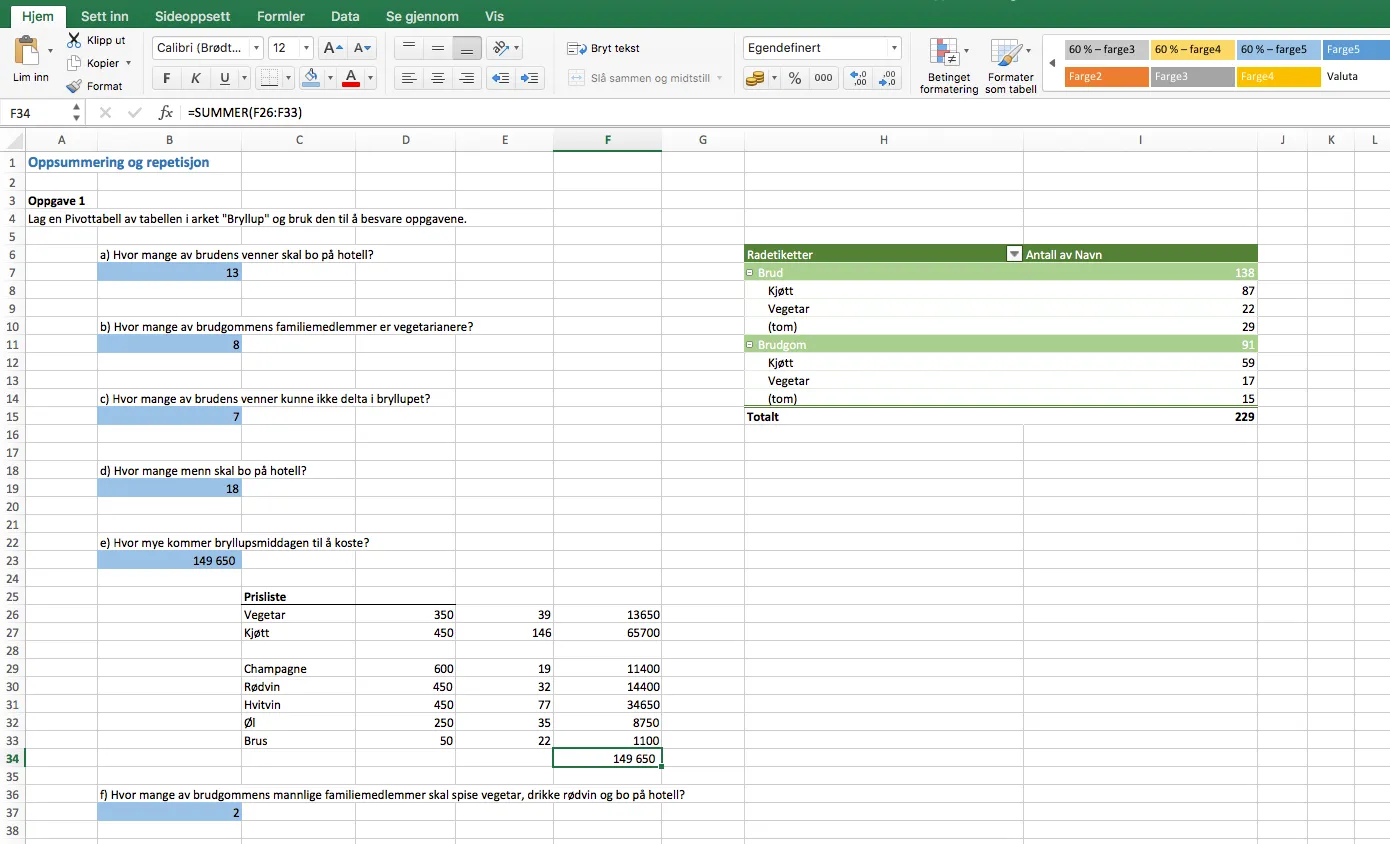Apply the orange Farge2 cell style

1105,76
